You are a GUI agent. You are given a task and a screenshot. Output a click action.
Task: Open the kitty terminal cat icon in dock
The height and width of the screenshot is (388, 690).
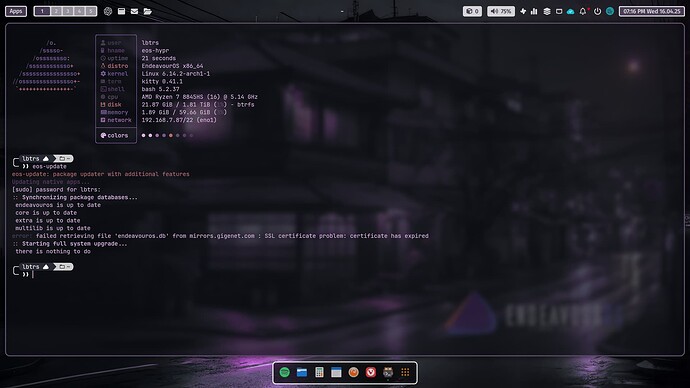(388, 372)
